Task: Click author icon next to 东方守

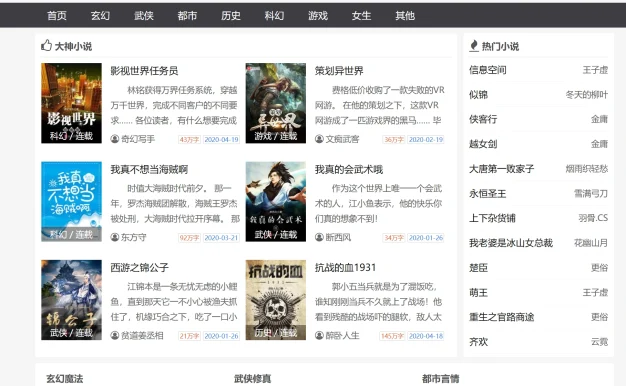Action: coord(115,237)
